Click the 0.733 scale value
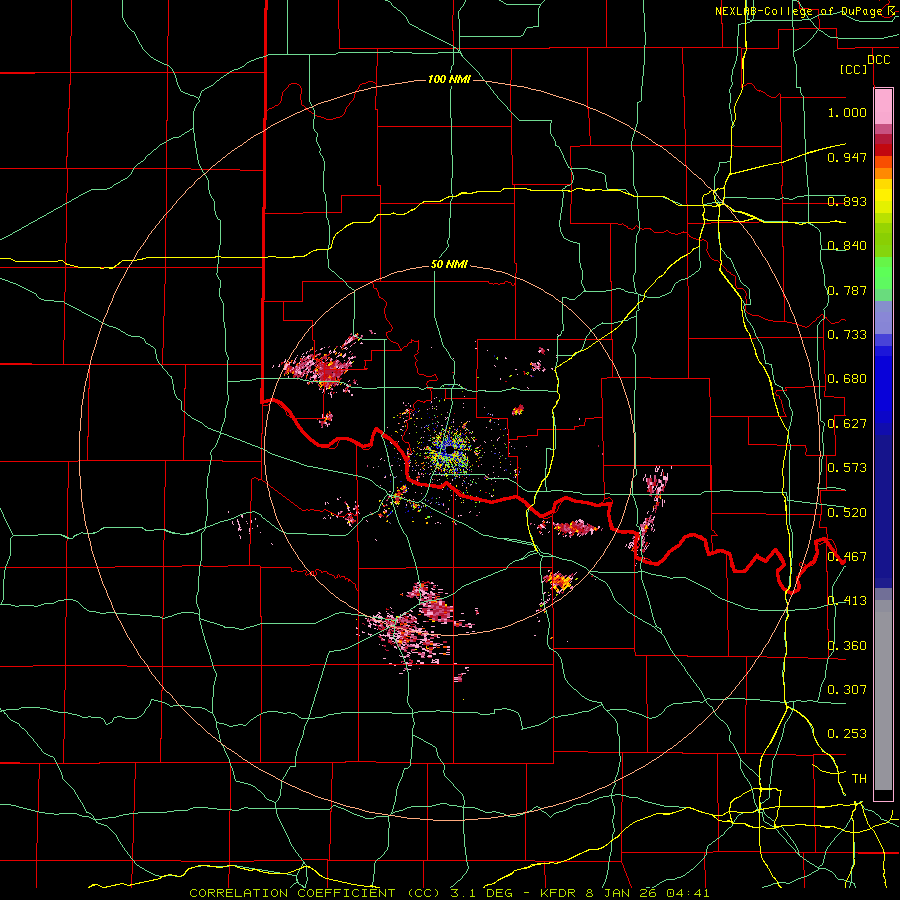This screenshot has height=900, width=900. [847, 335]
